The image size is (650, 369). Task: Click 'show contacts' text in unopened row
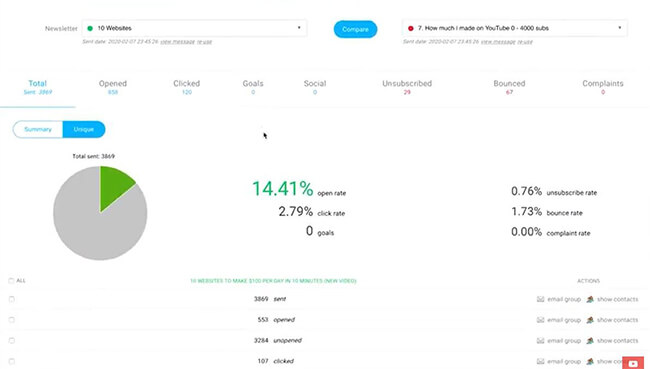point(618,340)
